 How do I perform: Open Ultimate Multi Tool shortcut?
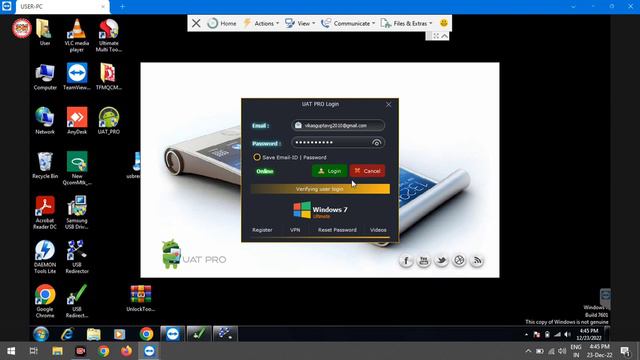109,36
